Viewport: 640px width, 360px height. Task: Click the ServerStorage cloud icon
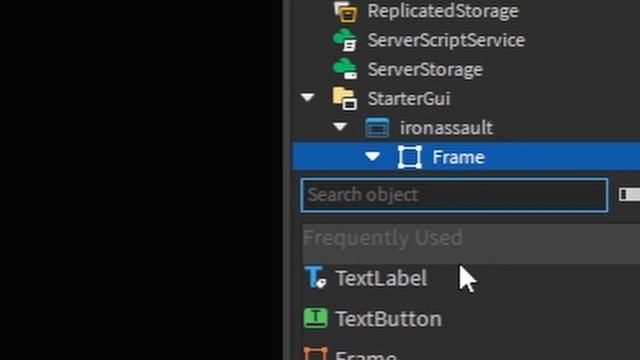point(345,69)
